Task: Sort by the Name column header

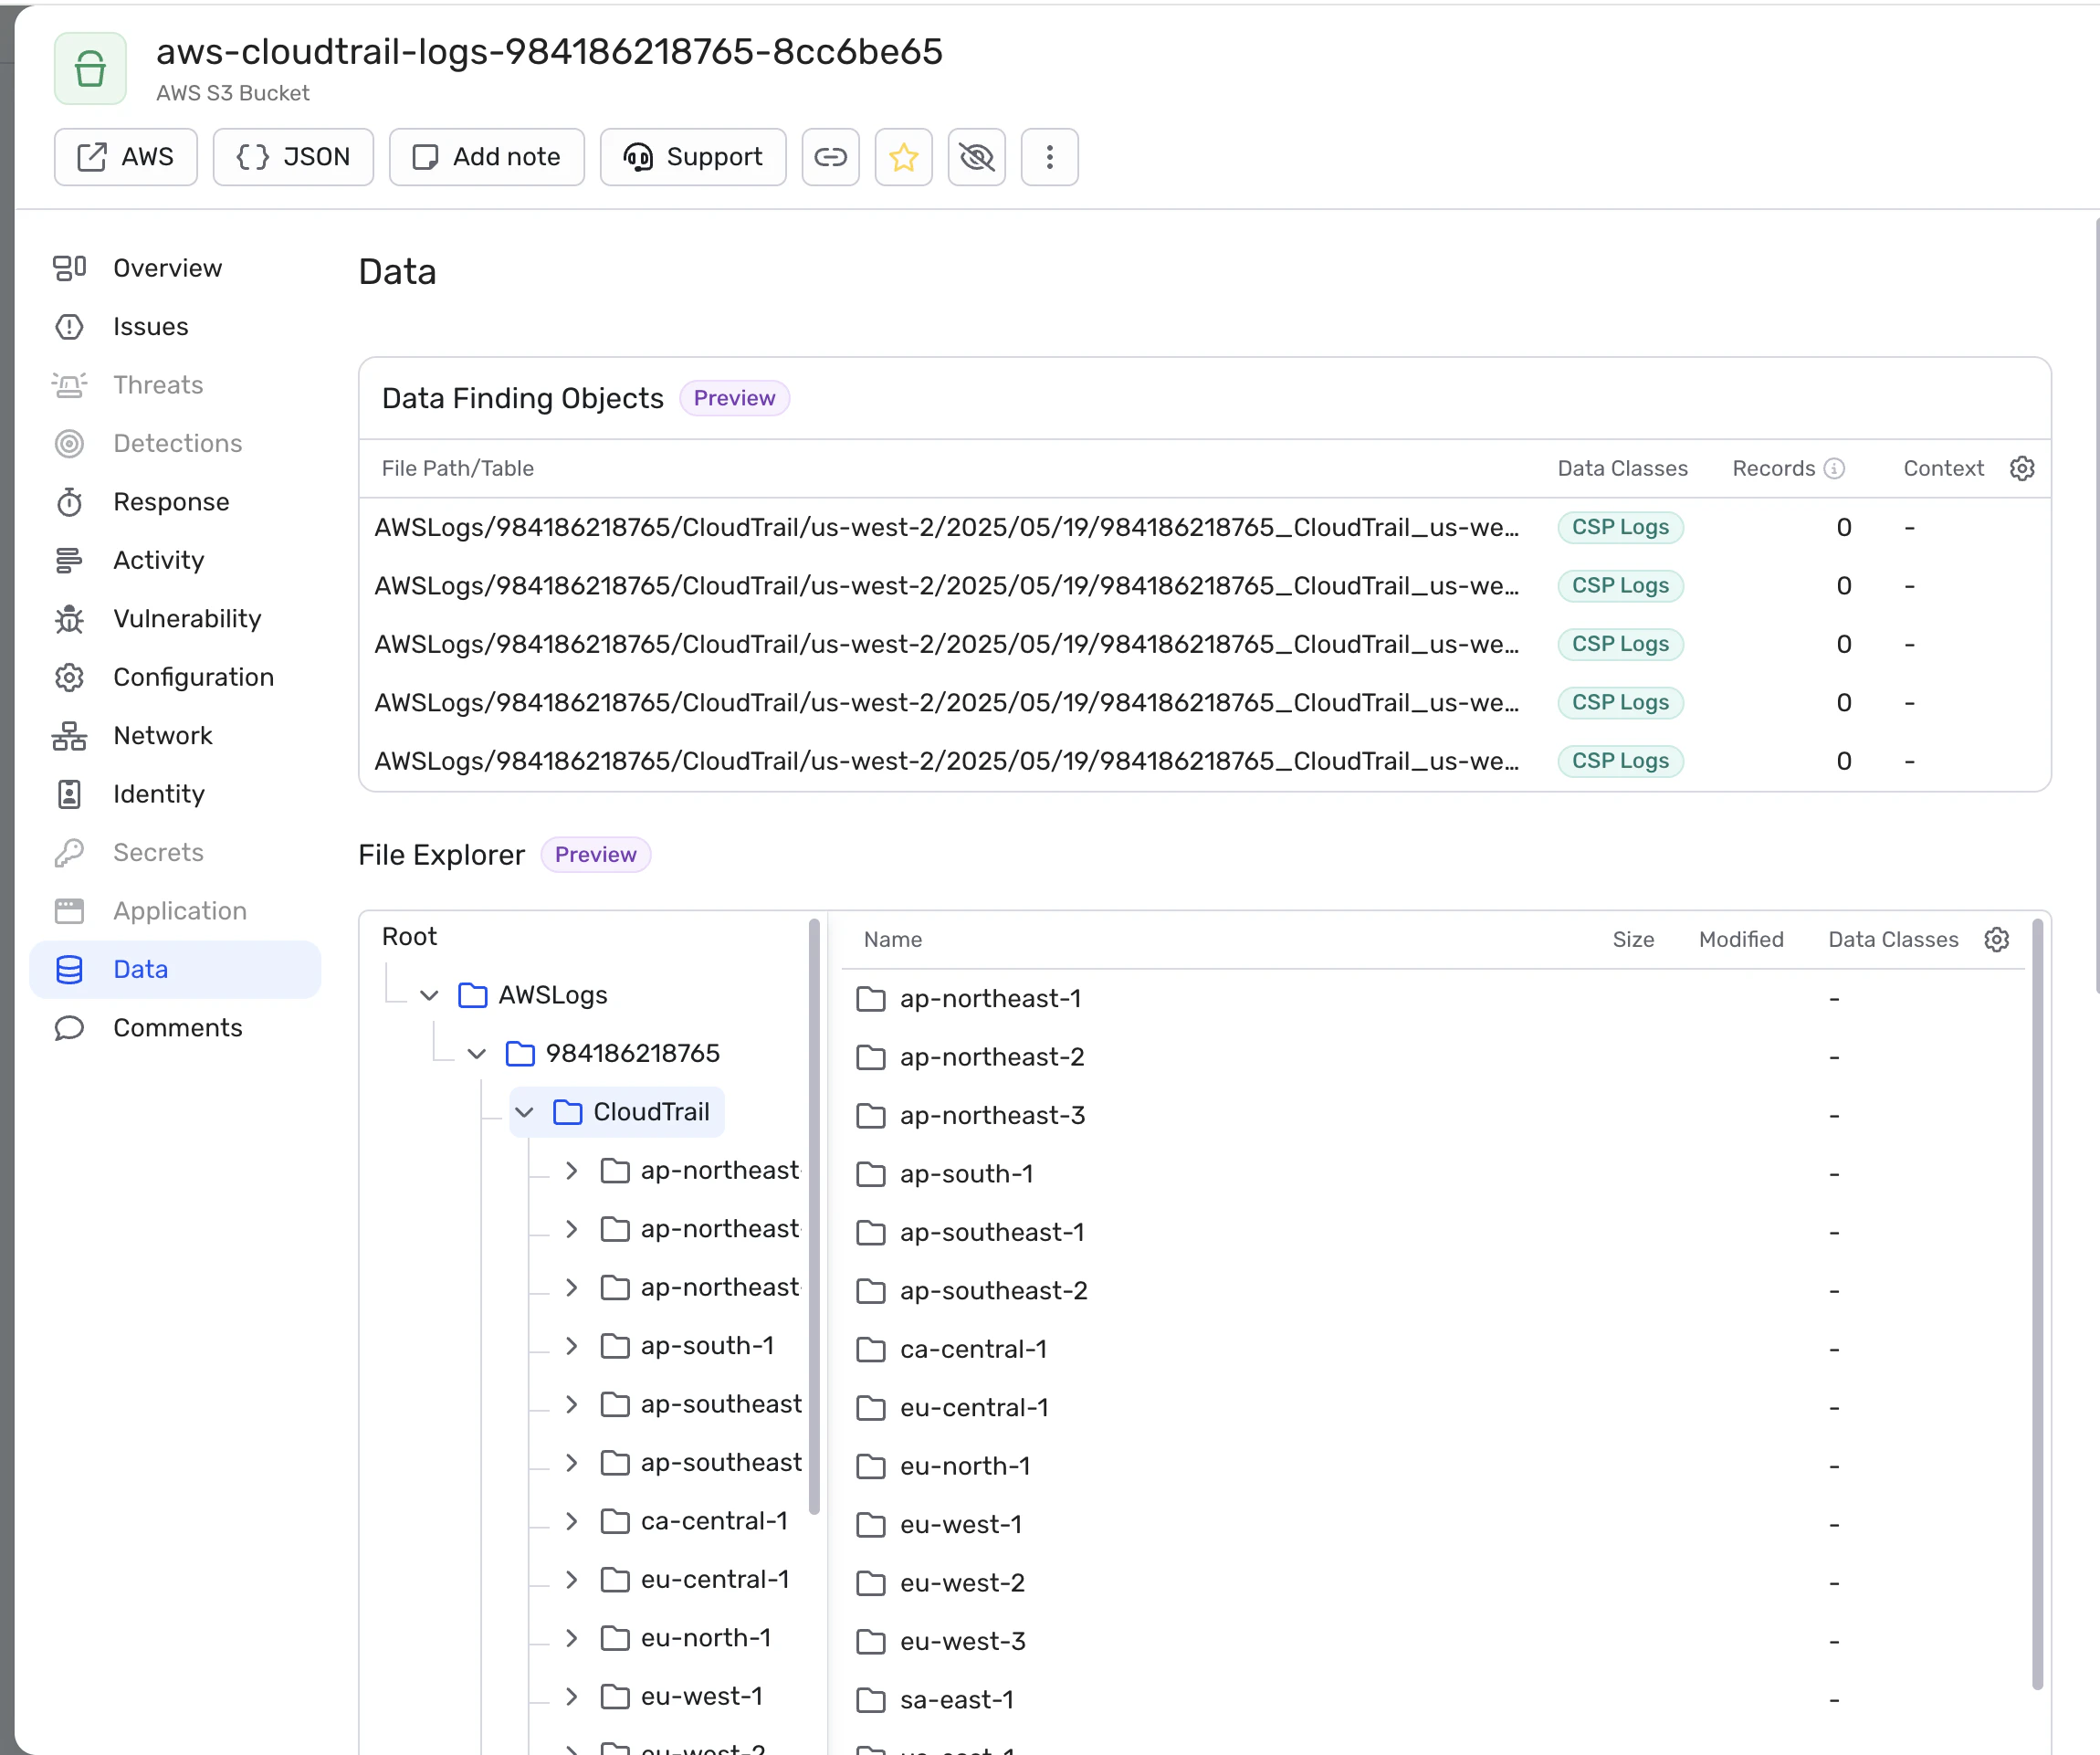Action: 892,939
